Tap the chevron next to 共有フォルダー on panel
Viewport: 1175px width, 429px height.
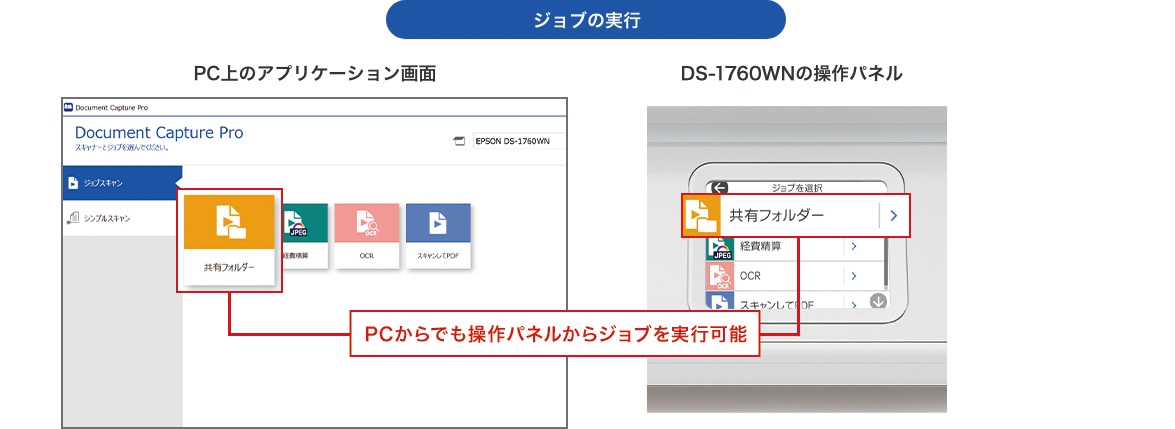click(x=893, y=215)
